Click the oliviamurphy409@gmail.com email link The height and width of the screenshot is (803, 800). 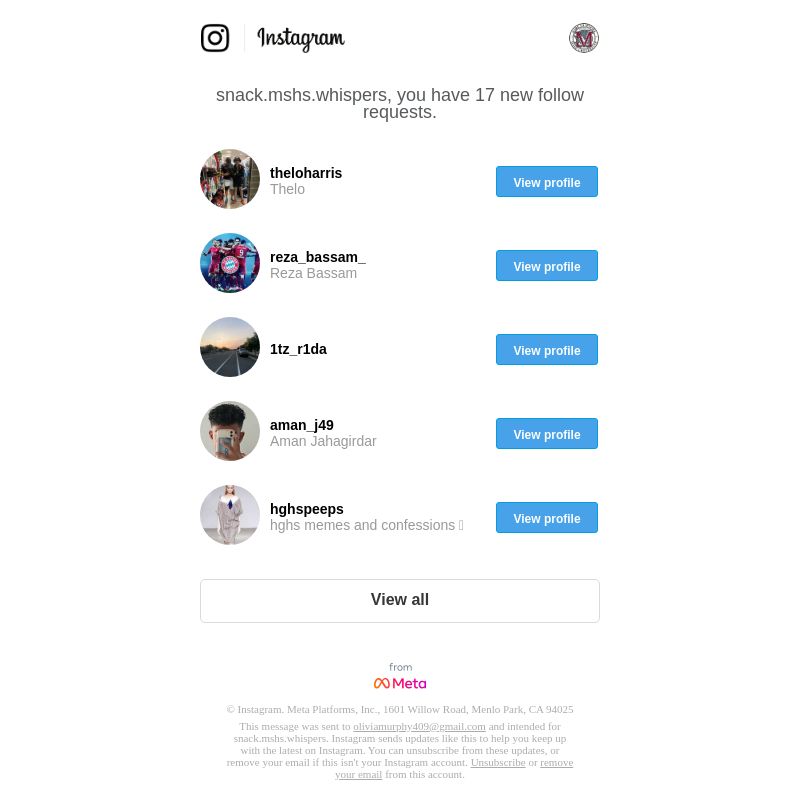419,726
